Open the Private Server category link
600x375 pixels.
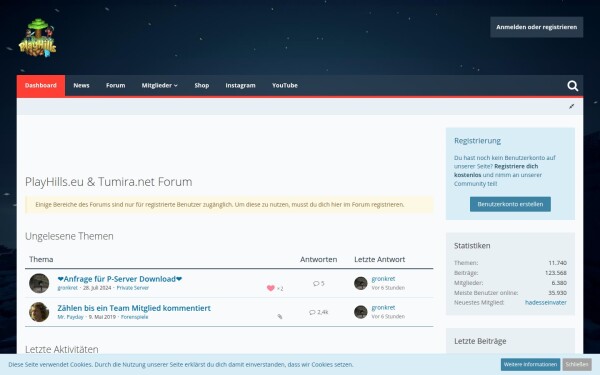(x=133, y=288)
